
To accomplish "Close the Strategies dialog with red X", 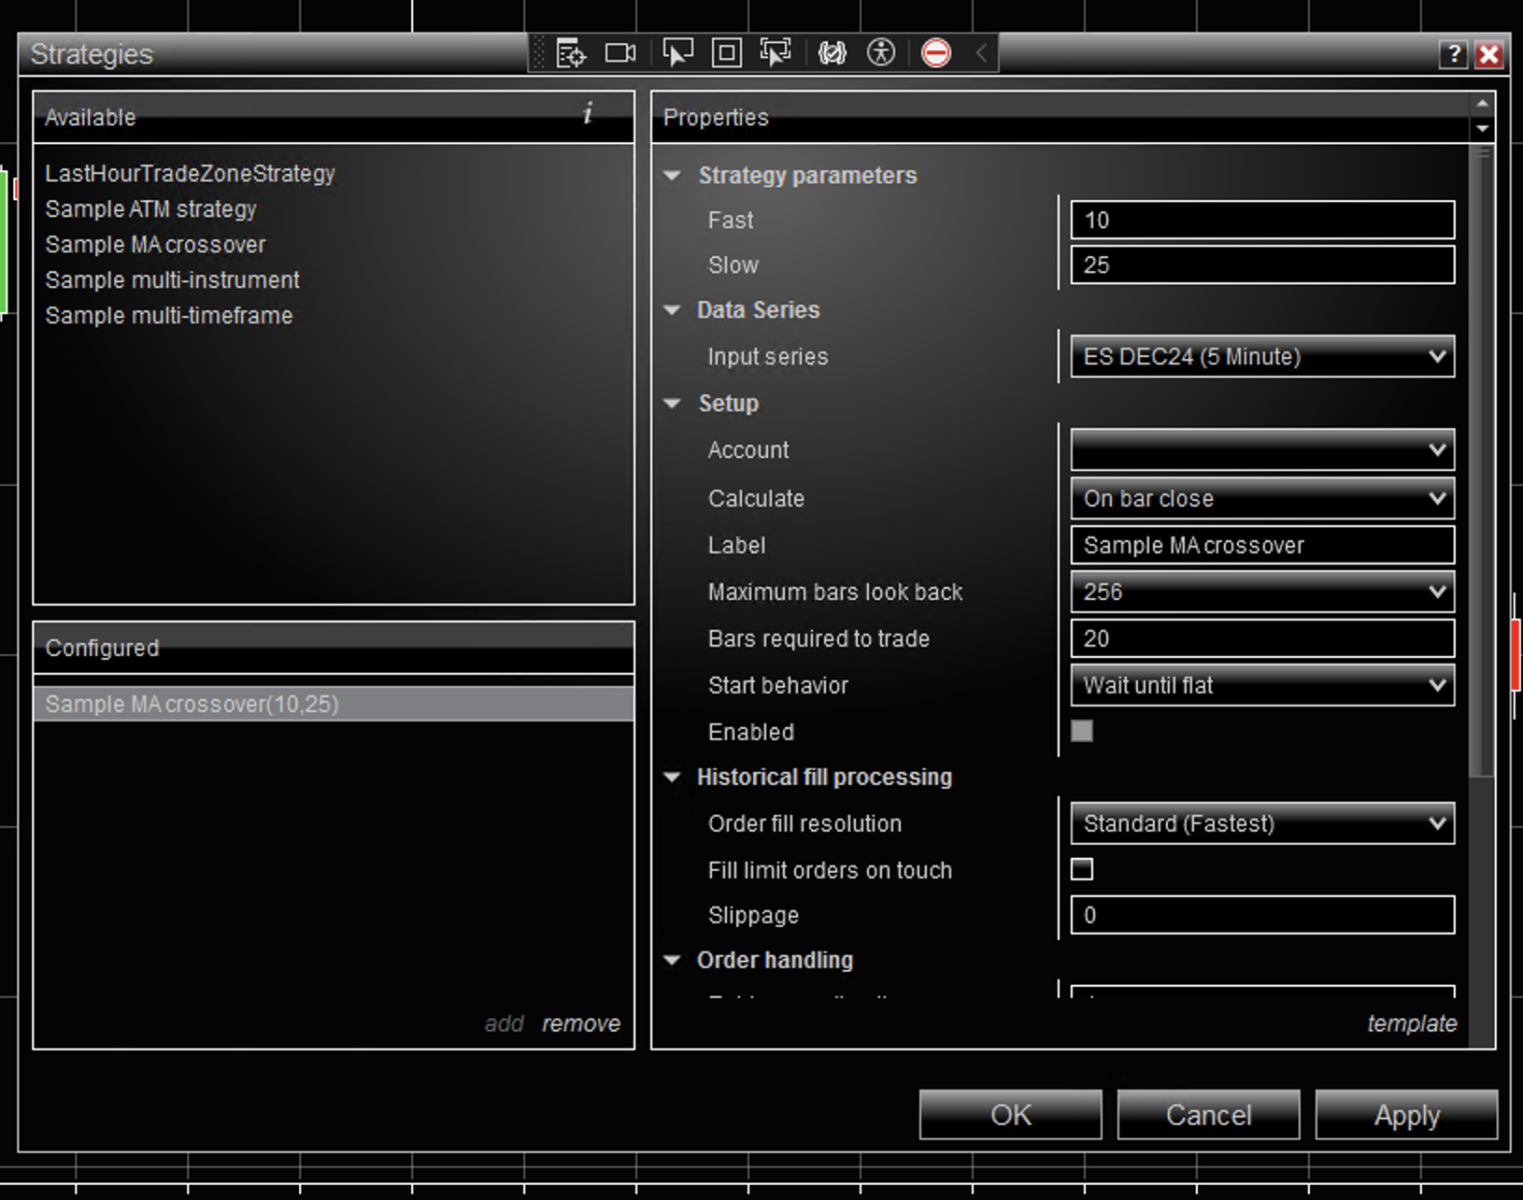I will pyautogui.click(x=1489, y=54).
